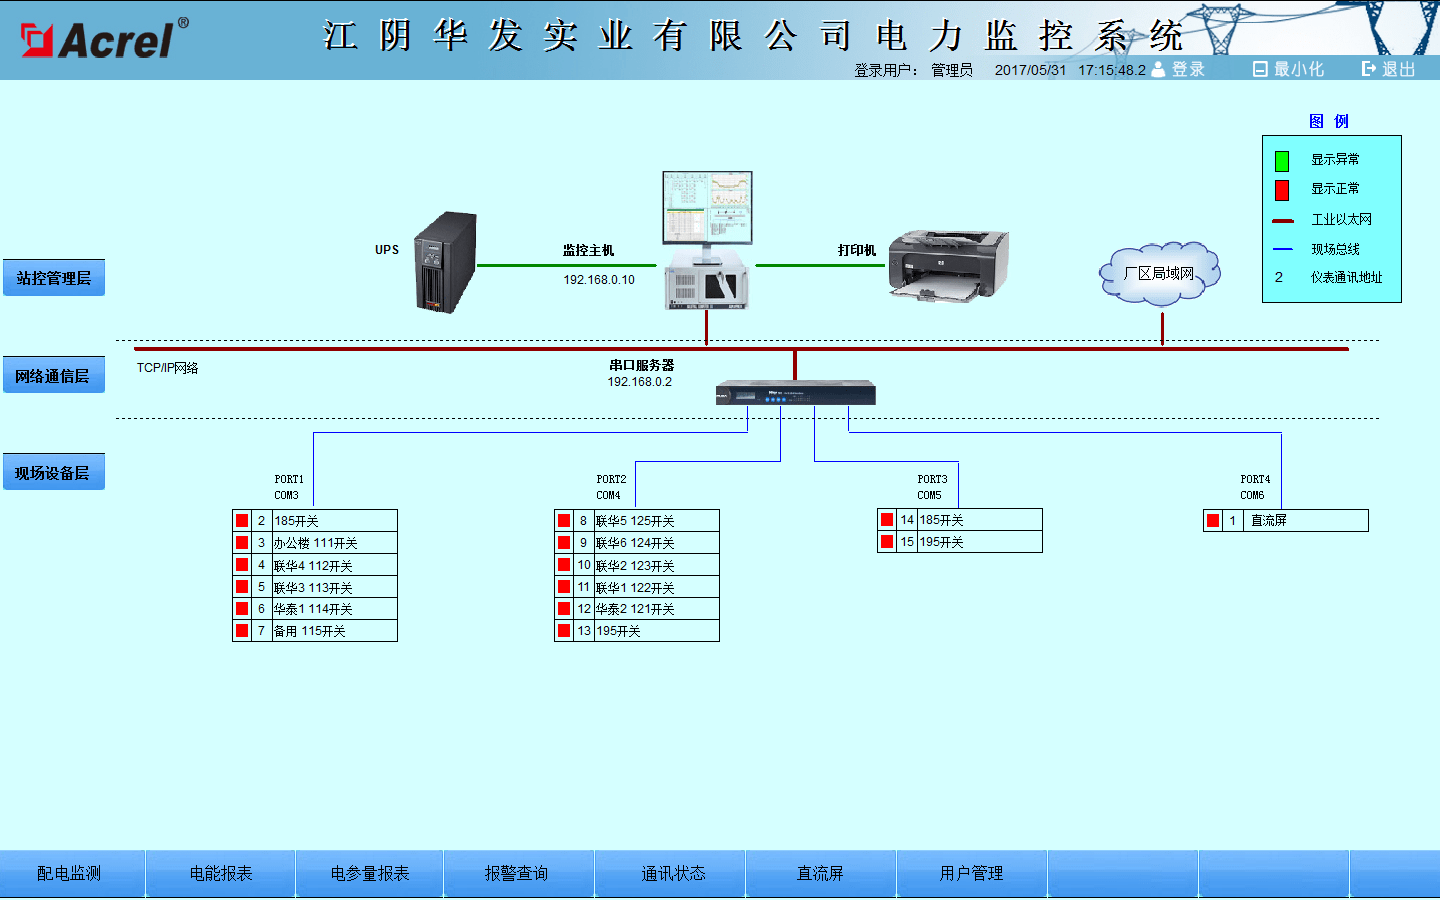This screenshot has height=900, width=1440.
Task: Click the 厂区局域网 cloud icon
Action: pos(1160,272)
